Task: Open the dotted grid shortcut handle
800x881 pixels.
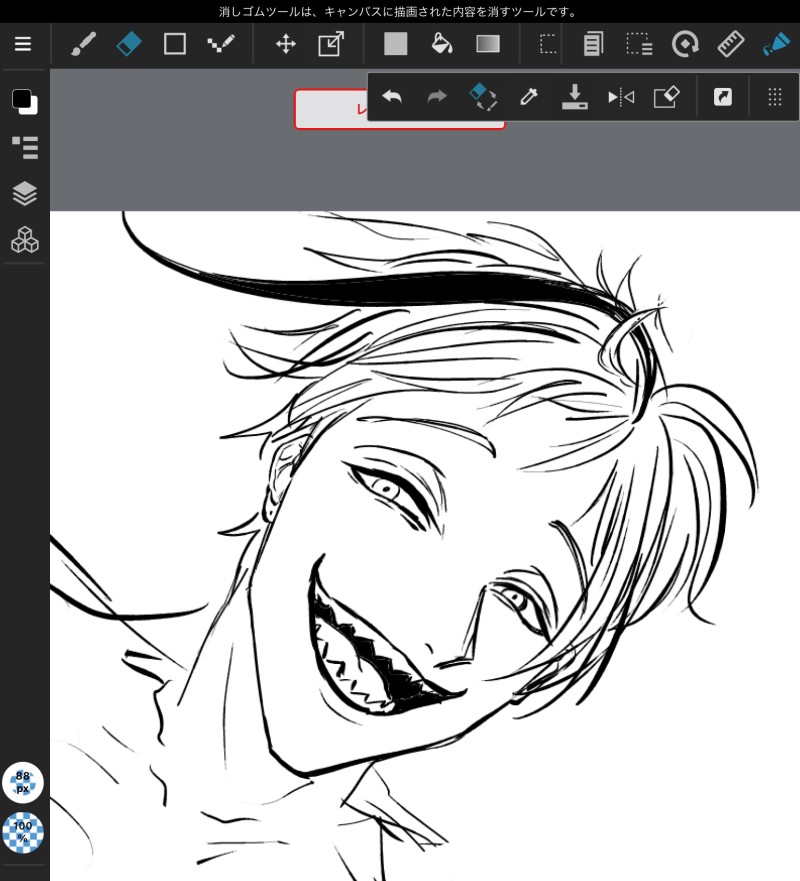Action: 775,97
